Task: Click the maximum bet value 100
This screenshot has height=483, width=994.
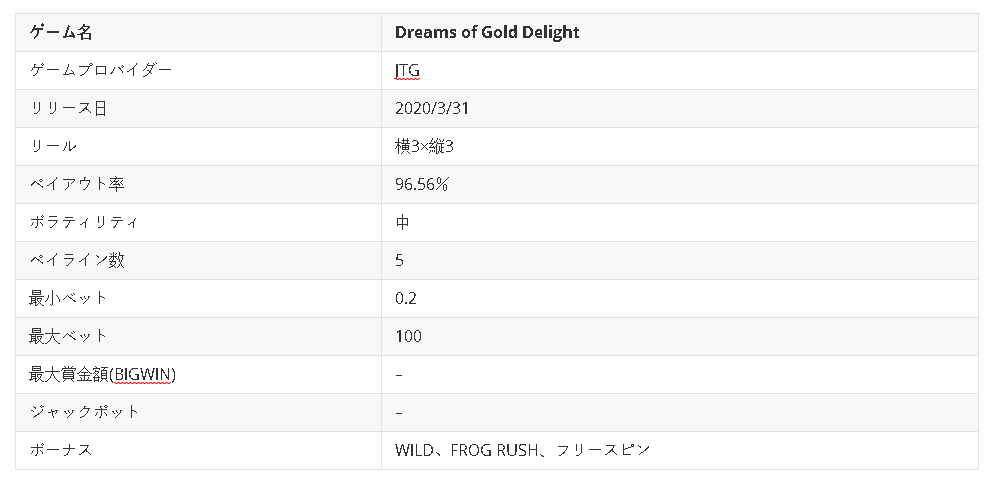Action: [x=408, y=336]
